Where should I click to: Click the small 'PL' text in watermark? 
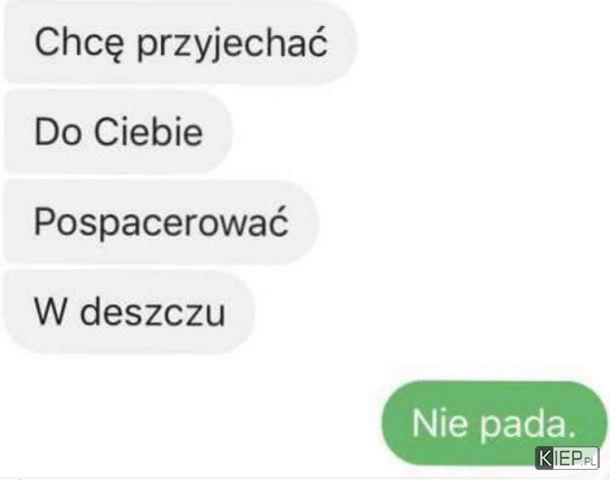point(589,461)
